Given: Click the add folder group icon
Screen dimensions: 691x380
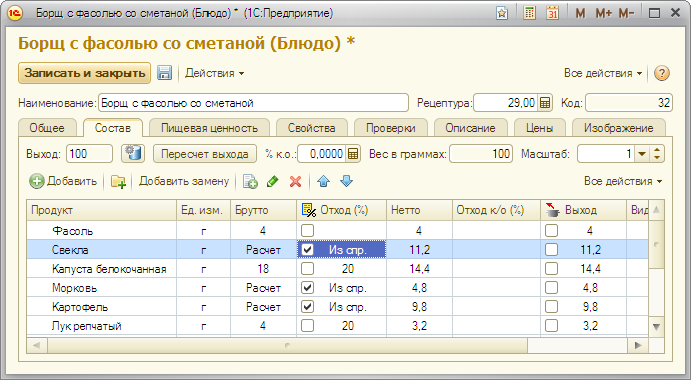Looking at the screenshot, I should tap(118, 181).
